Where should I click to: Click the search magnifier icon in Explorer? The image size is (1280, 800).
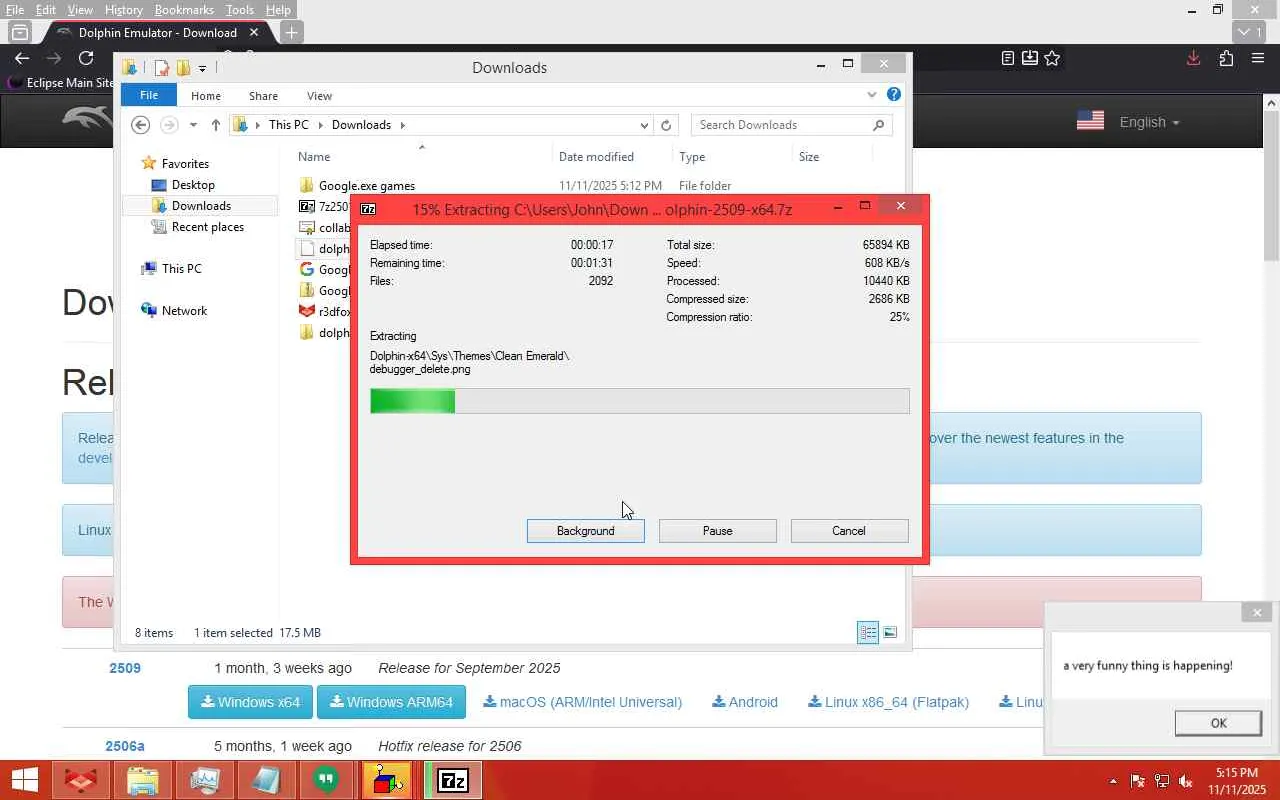coord(879,125)
